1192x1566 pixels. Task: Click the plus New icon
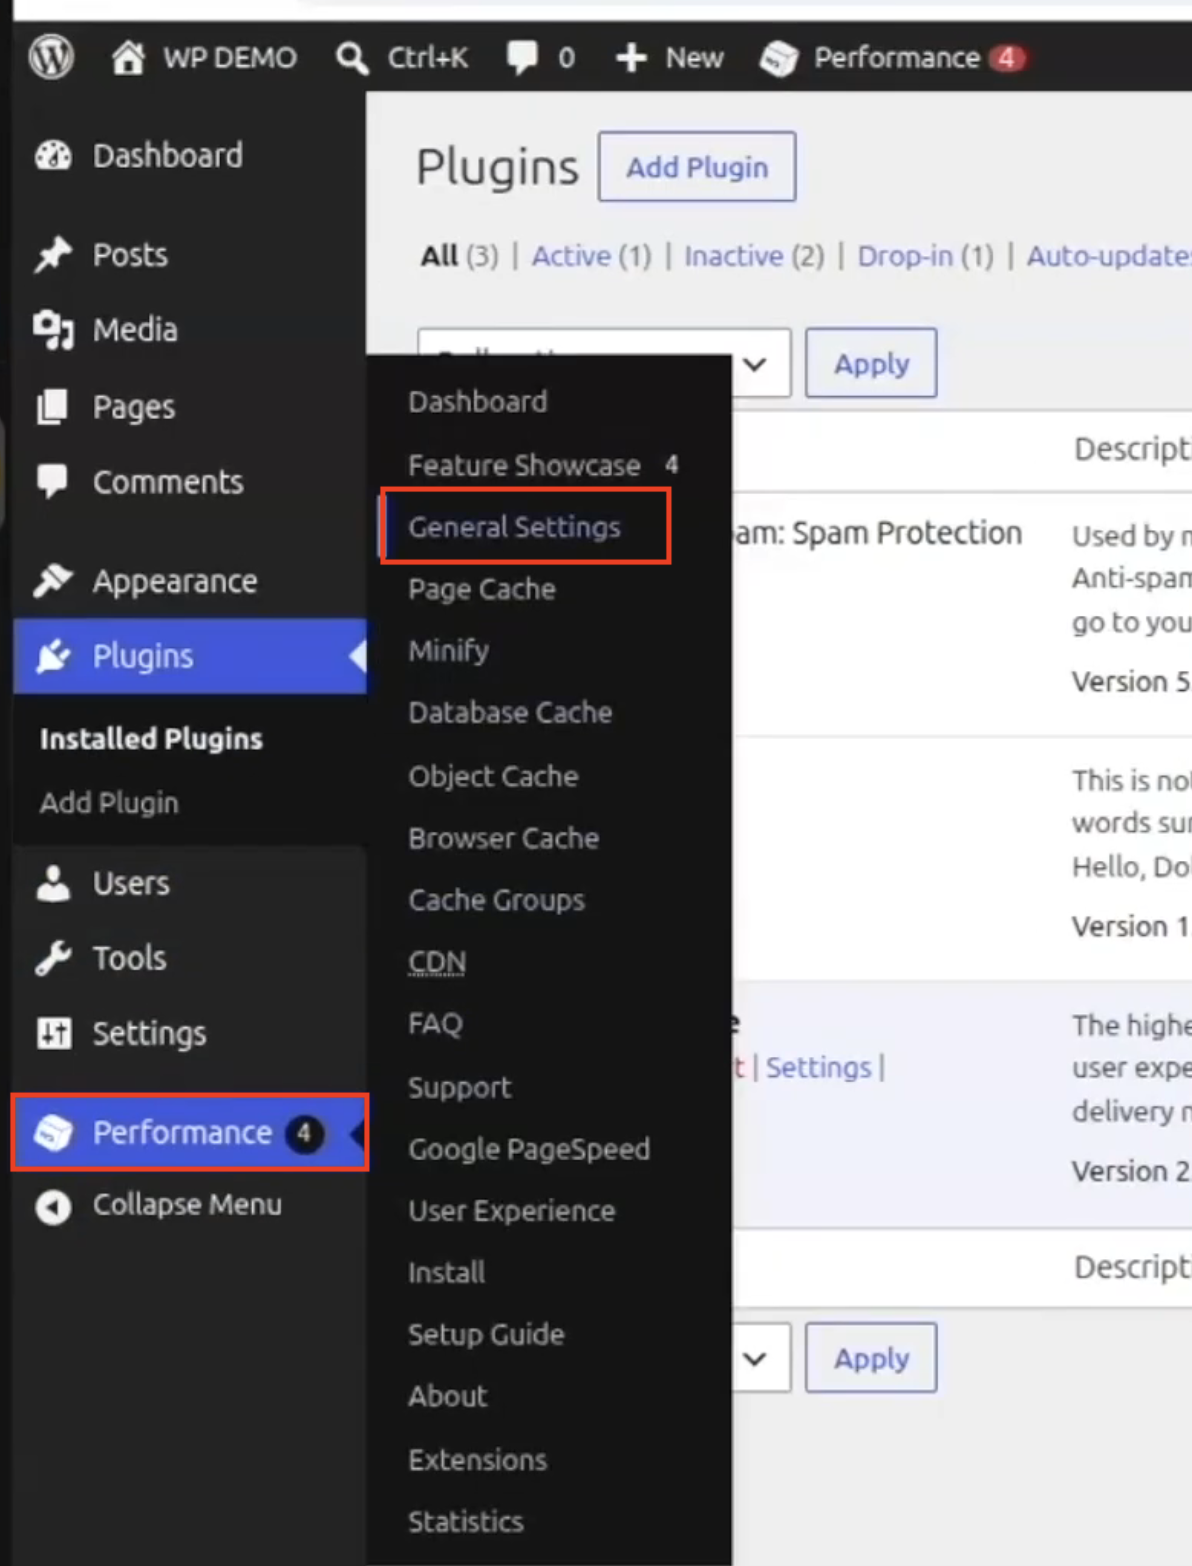[631, 58]
